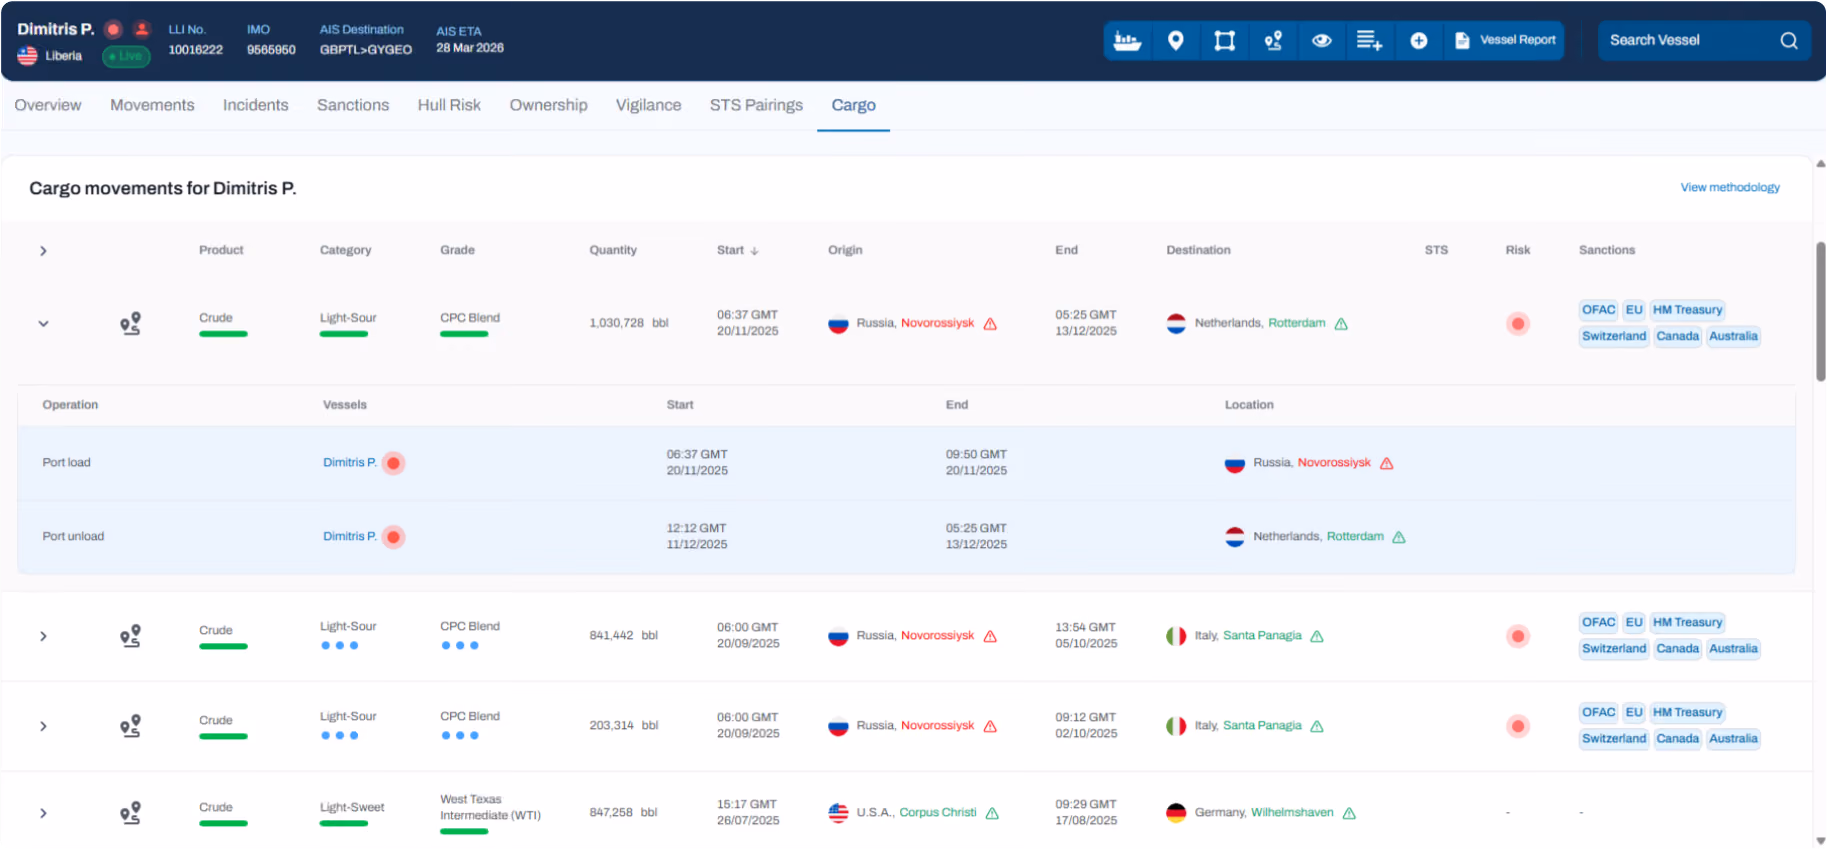Click the warning triangle beside Novorossiysk in 1,030,728 bbl row

[990, 324]
